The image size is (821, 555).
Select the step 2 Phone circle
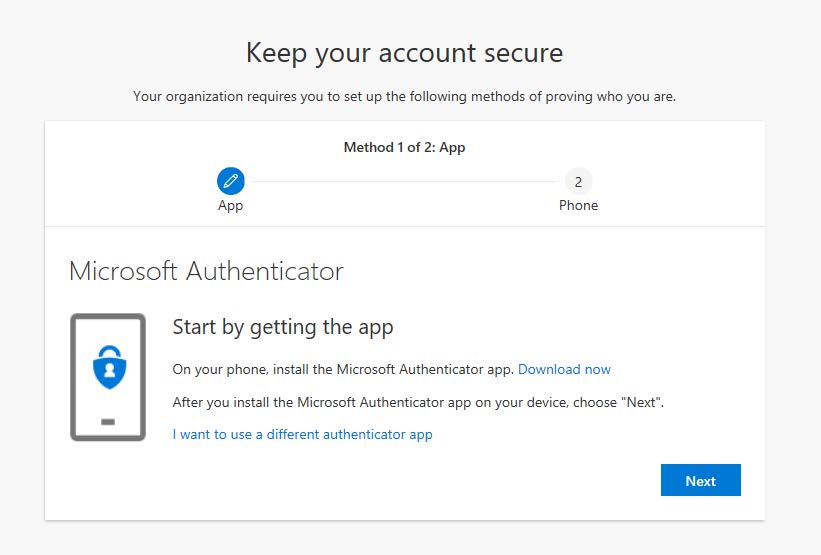point(578,182)
